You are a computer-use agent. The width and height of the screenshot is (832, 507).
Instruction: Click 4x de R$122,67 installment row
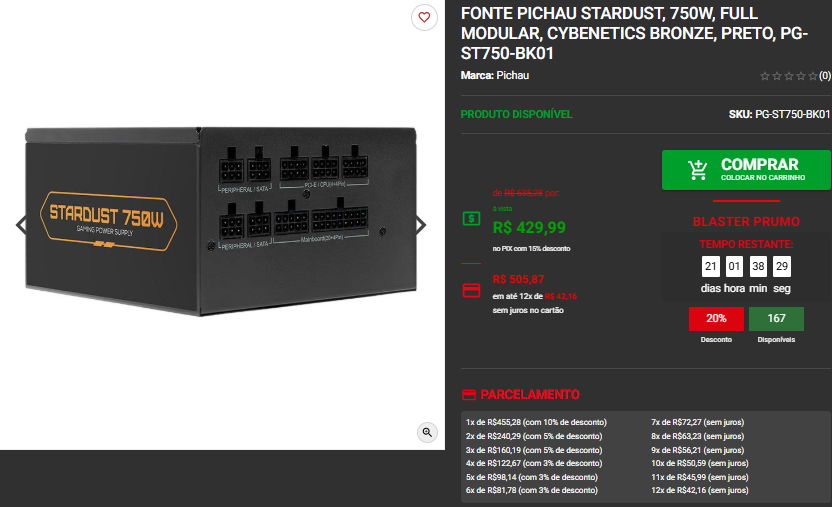534,463
